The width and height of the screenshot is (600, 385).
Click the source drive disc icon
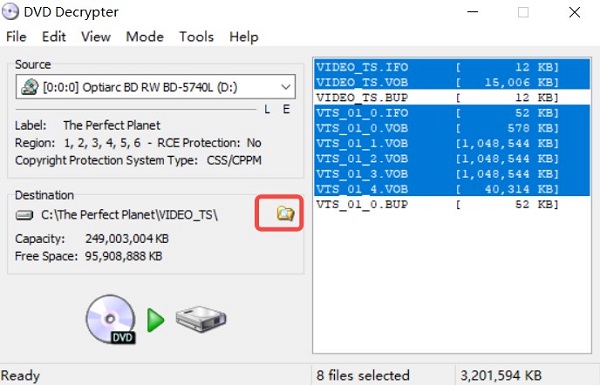(30, 87)
